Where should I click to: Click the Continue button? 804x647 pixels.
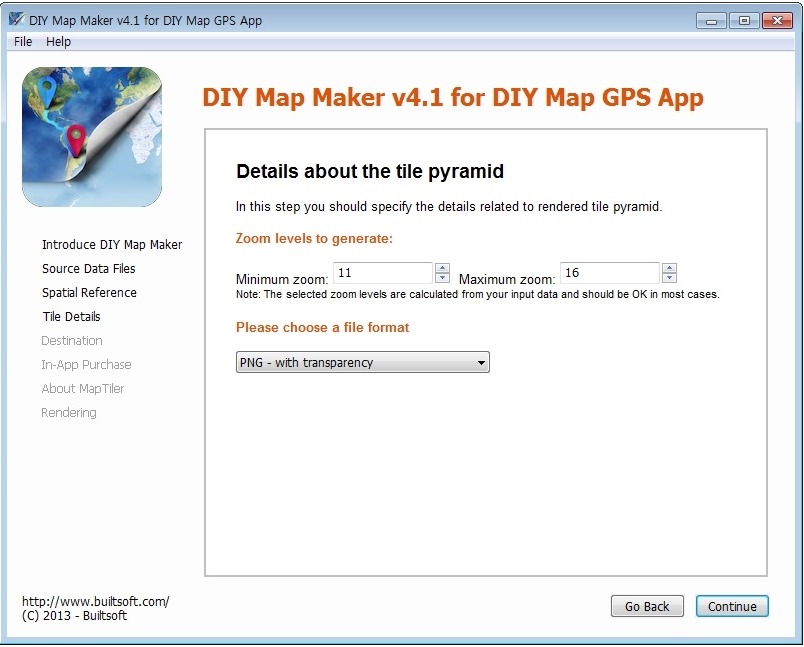(x=732, y=606)
